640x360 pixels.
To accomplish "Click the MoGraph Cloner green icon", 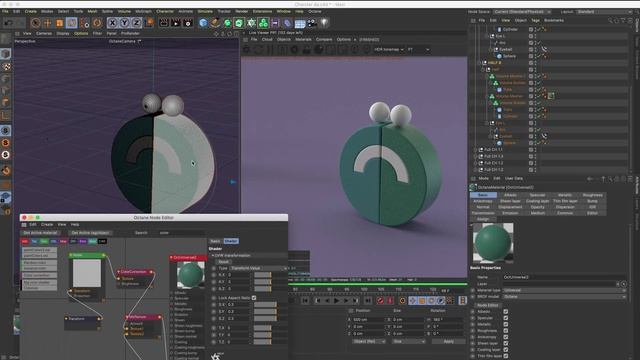I will click(263, 23).
